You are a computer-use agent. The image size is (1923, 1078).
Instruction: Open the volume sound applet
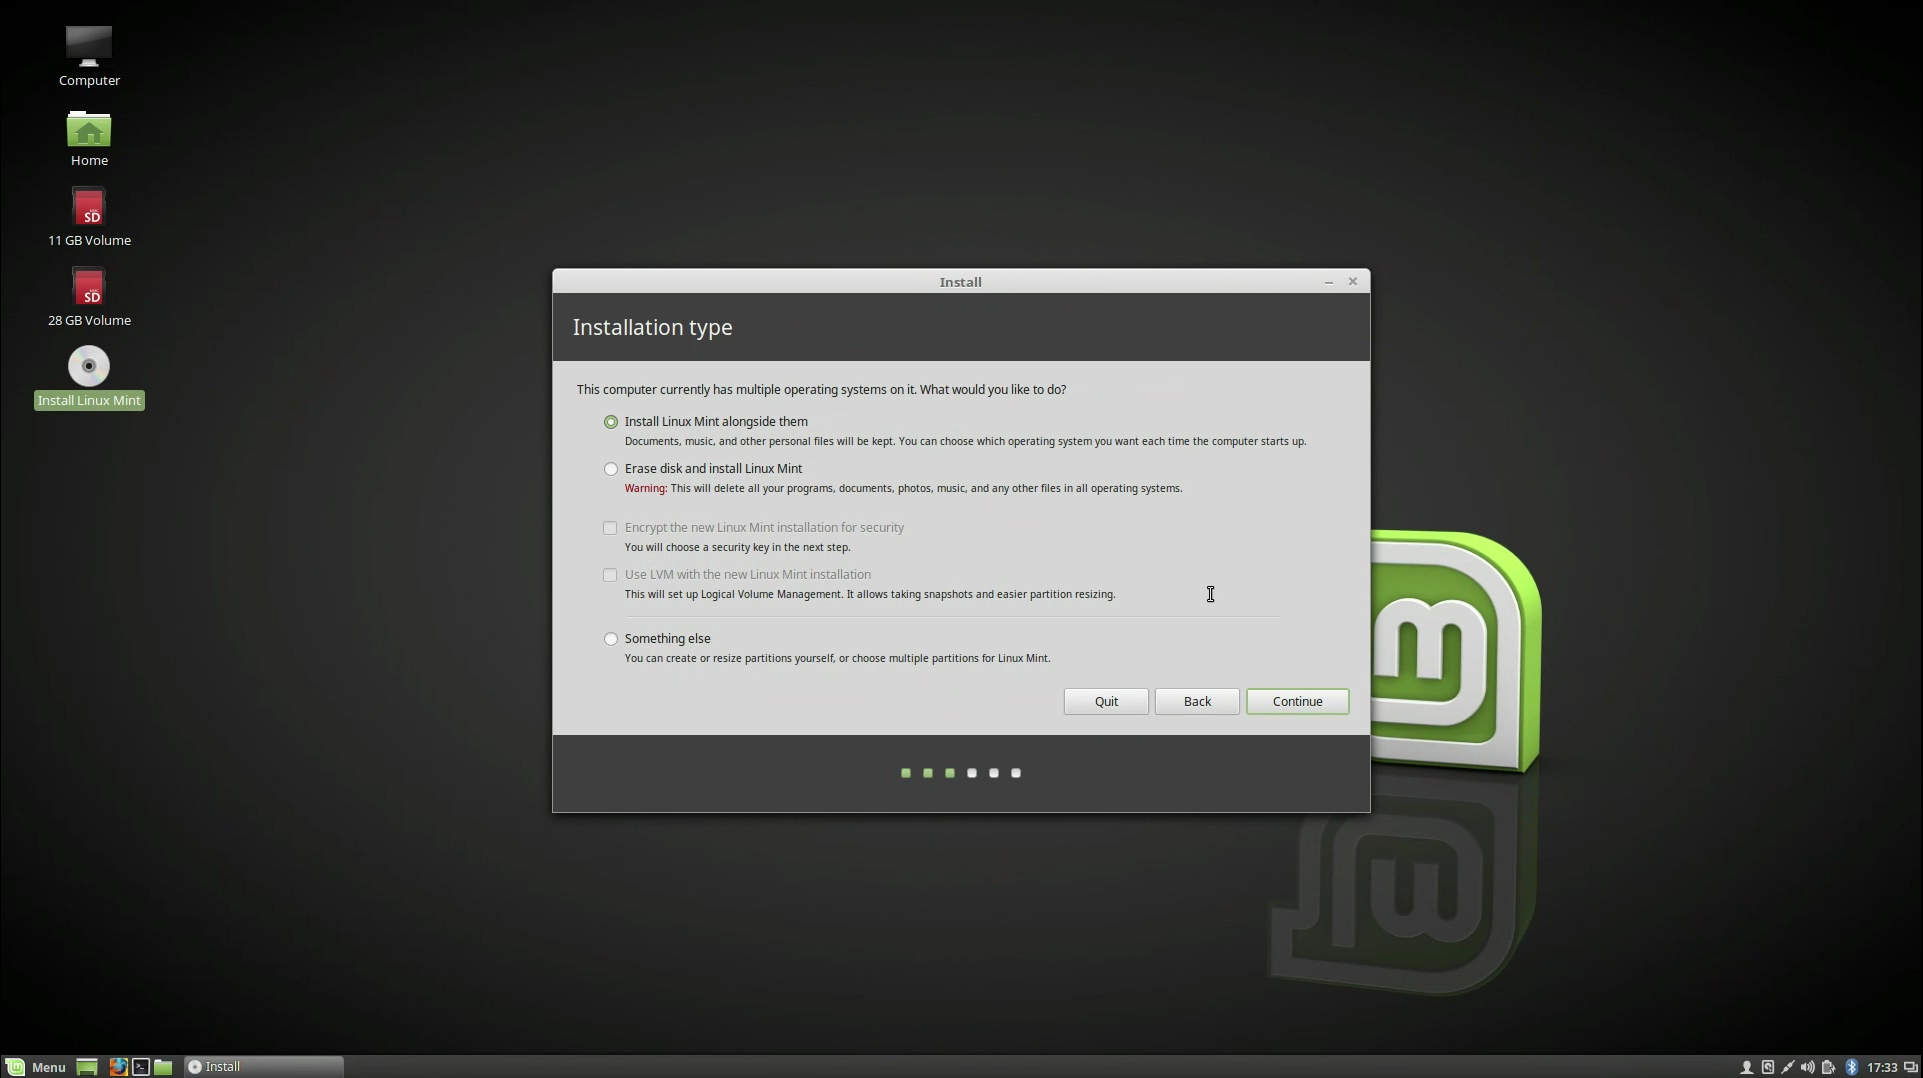[x=1808, y=1067]
